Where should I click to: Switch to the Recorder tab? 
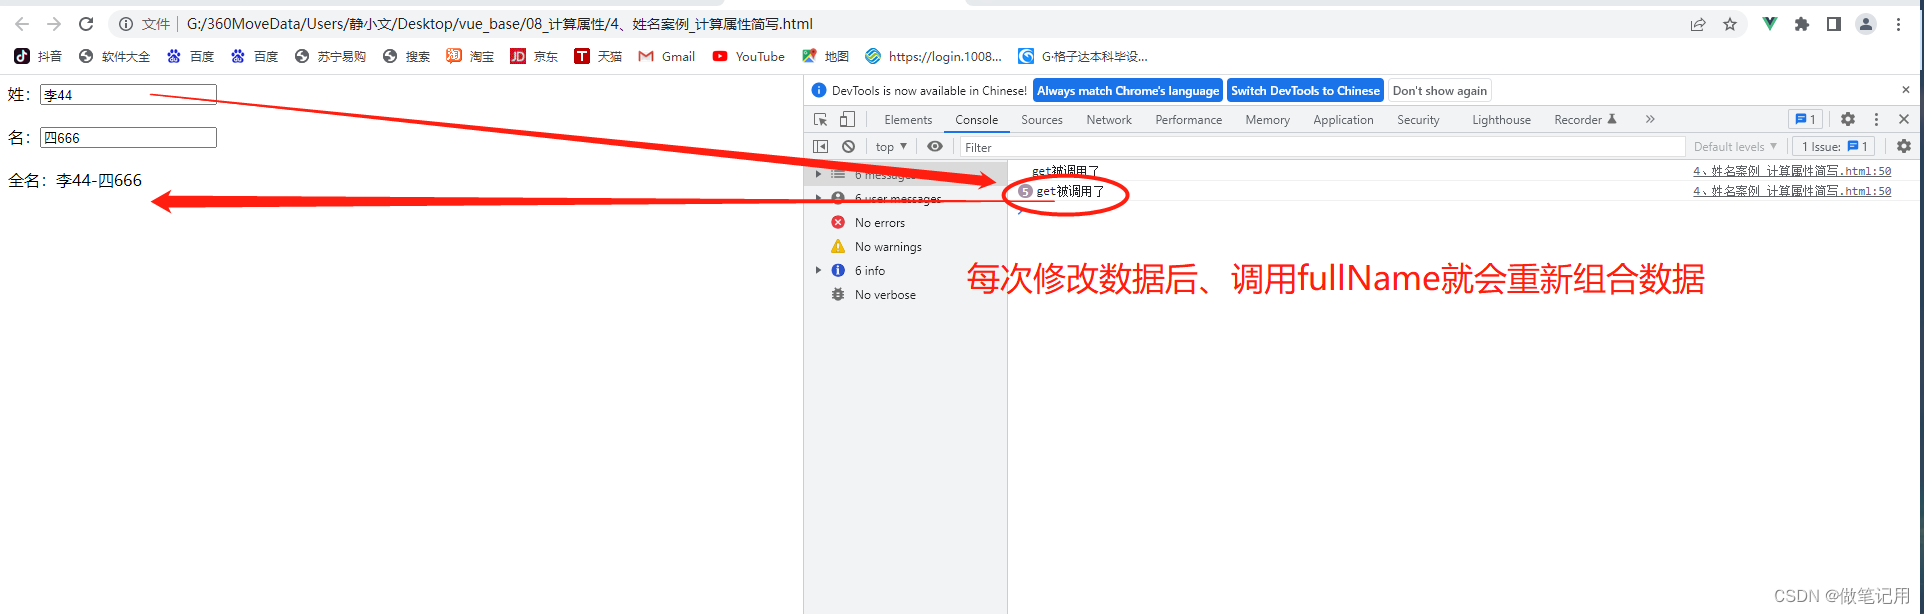point(1585,120)
